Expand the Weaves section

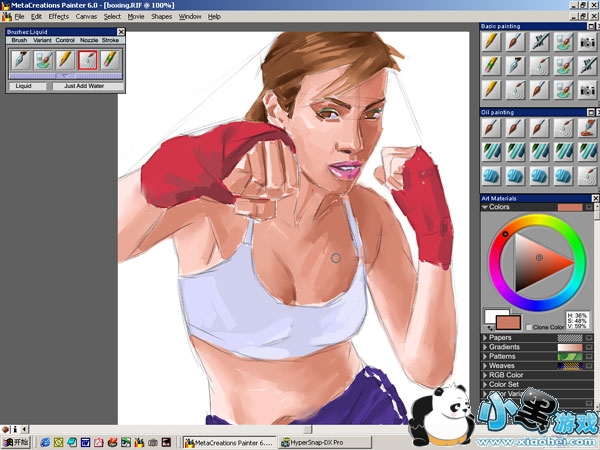coord(485,366)
